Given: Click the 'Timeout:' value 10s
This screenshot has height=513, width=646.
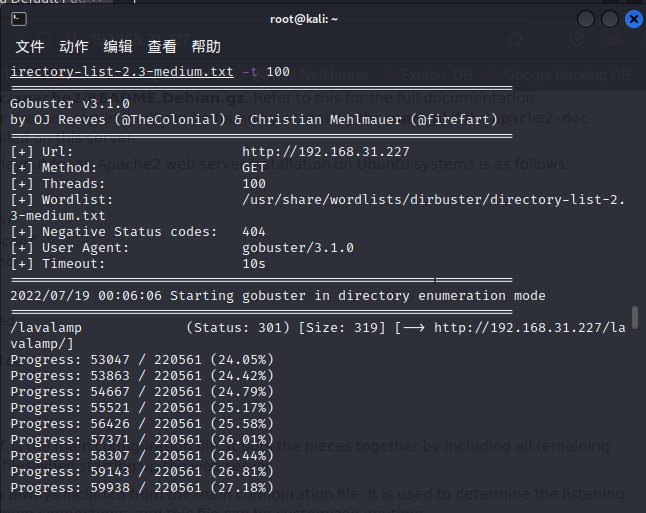Looking at the screenshot, I should [254, 264].
